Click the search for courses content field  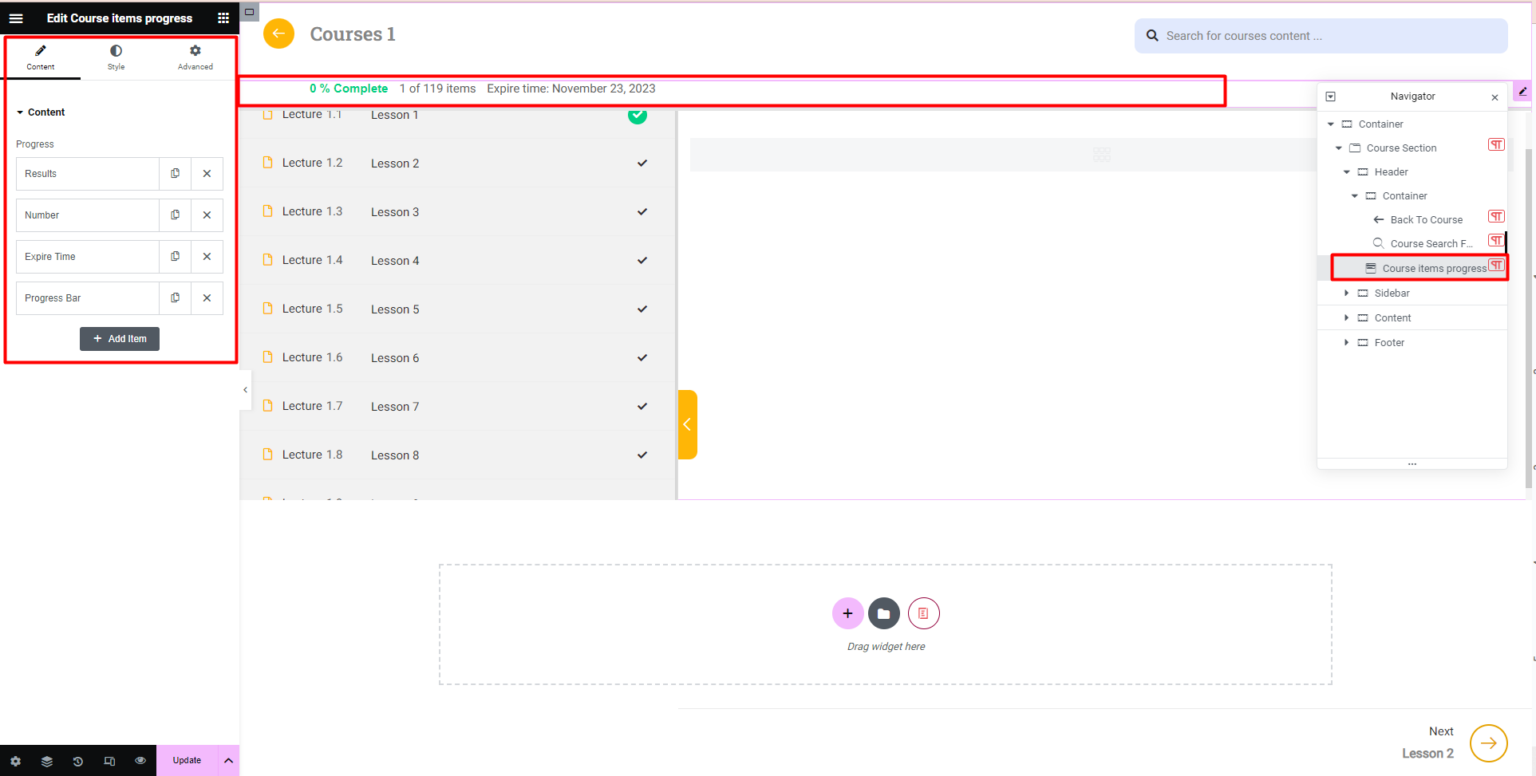tap(1320, 35)
